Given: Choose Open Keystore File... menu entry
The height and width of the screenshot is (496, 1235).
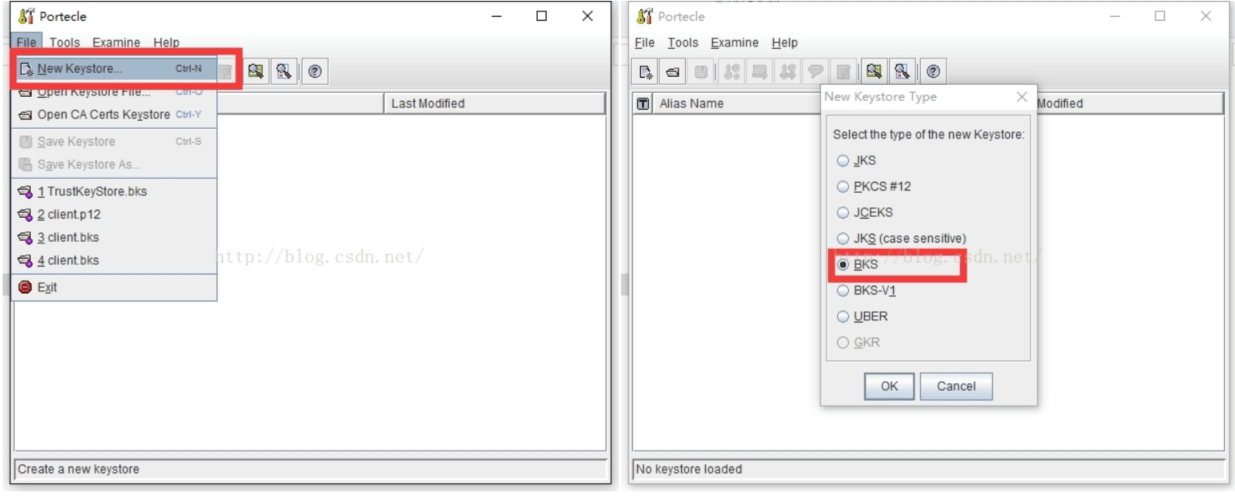Looking at the screenshot, I should [114, 92].
